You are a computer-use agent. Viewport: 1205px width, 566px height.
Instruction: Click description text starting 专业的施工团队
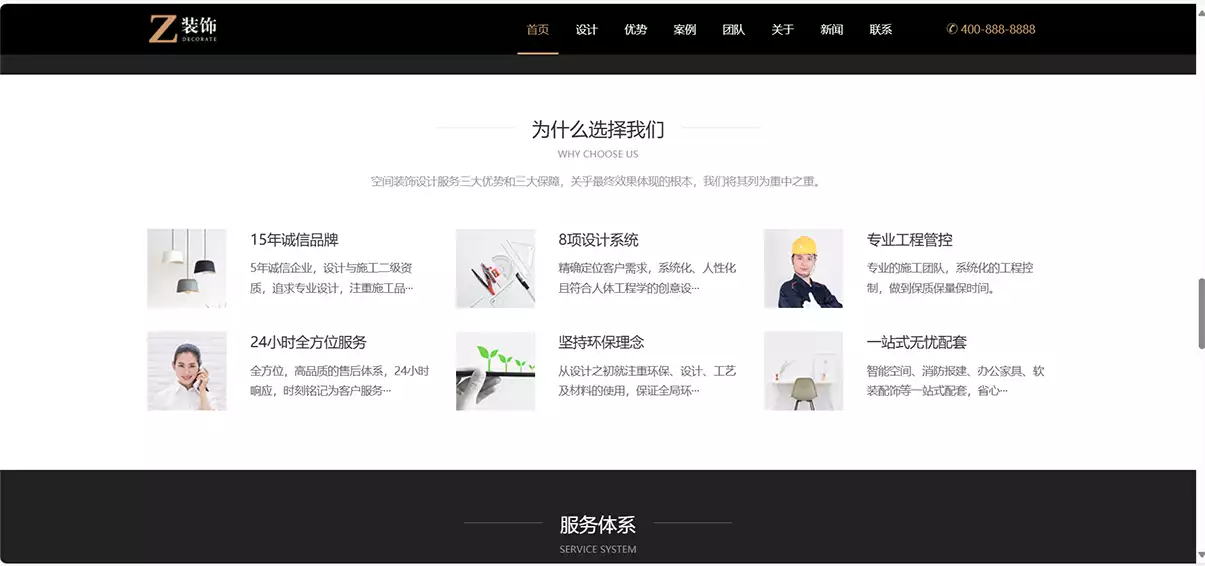pyautogui.click(x=950, y=278)
